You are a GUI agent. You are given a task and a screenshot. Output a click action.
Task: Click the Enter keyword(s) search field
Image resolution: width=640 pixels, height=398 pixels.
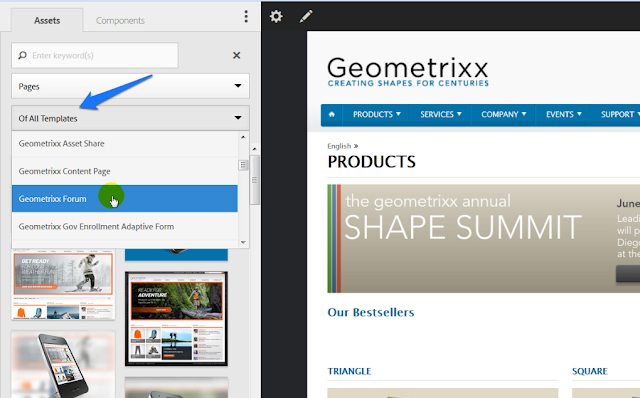(x=95, y=55)
